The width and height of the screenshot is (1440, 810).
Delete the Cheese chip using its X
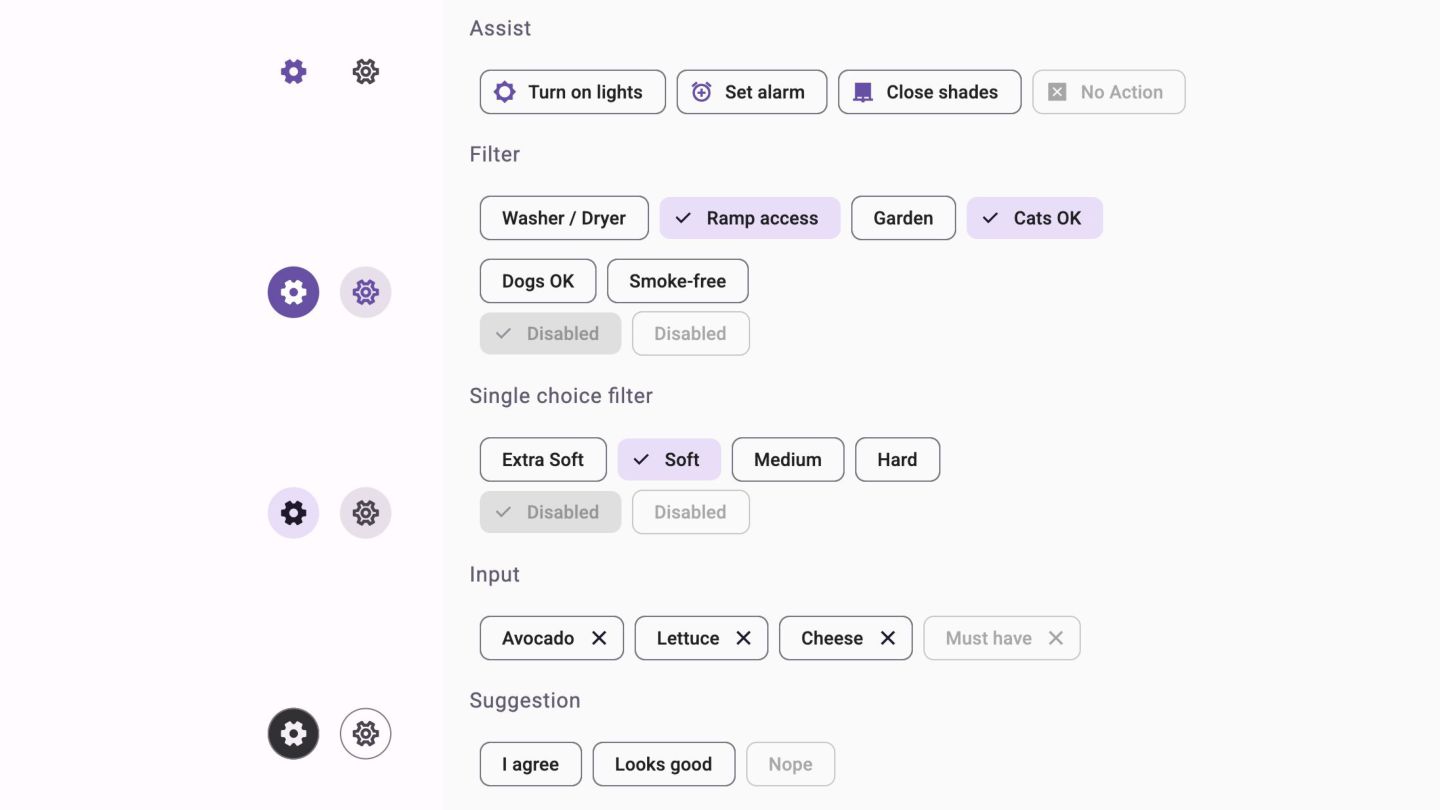pyautogui.click(x=887, y=638)
